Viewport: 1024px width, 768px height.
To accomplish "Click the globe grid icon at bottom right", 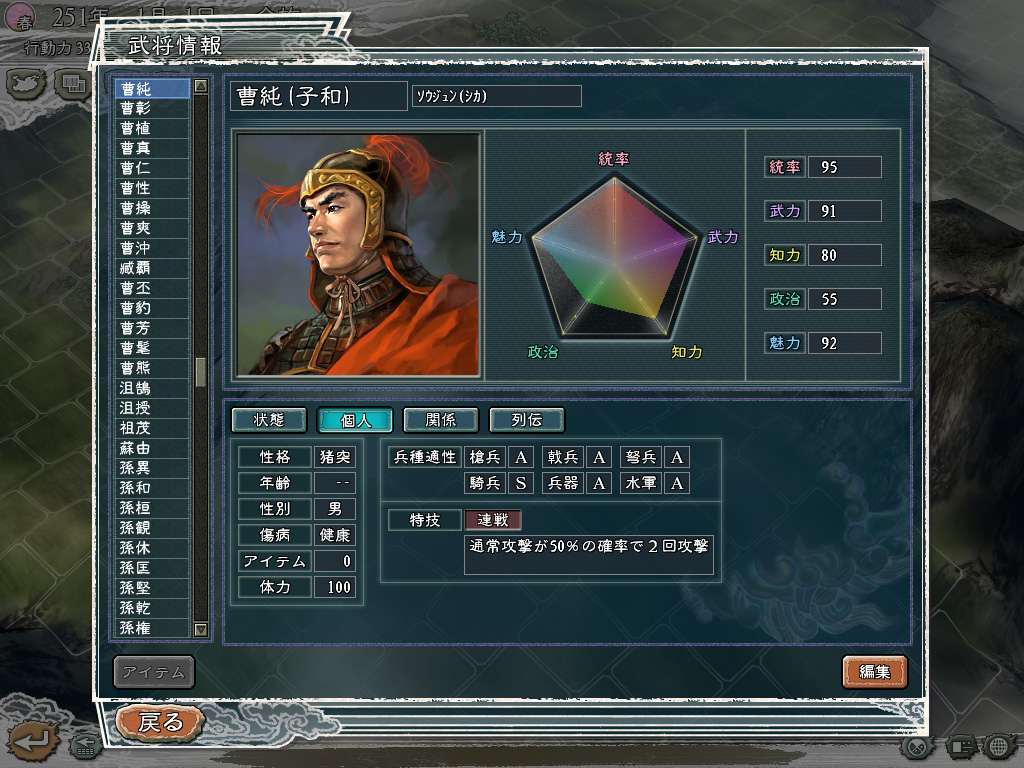I will click(x=999, y=746).
